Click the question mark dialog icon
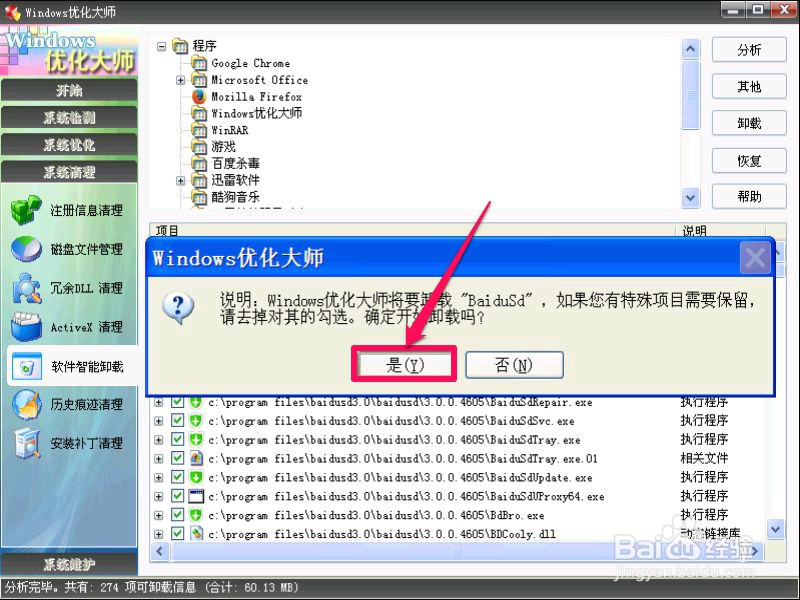Screen dimensions: 800x600 [178, 308]
